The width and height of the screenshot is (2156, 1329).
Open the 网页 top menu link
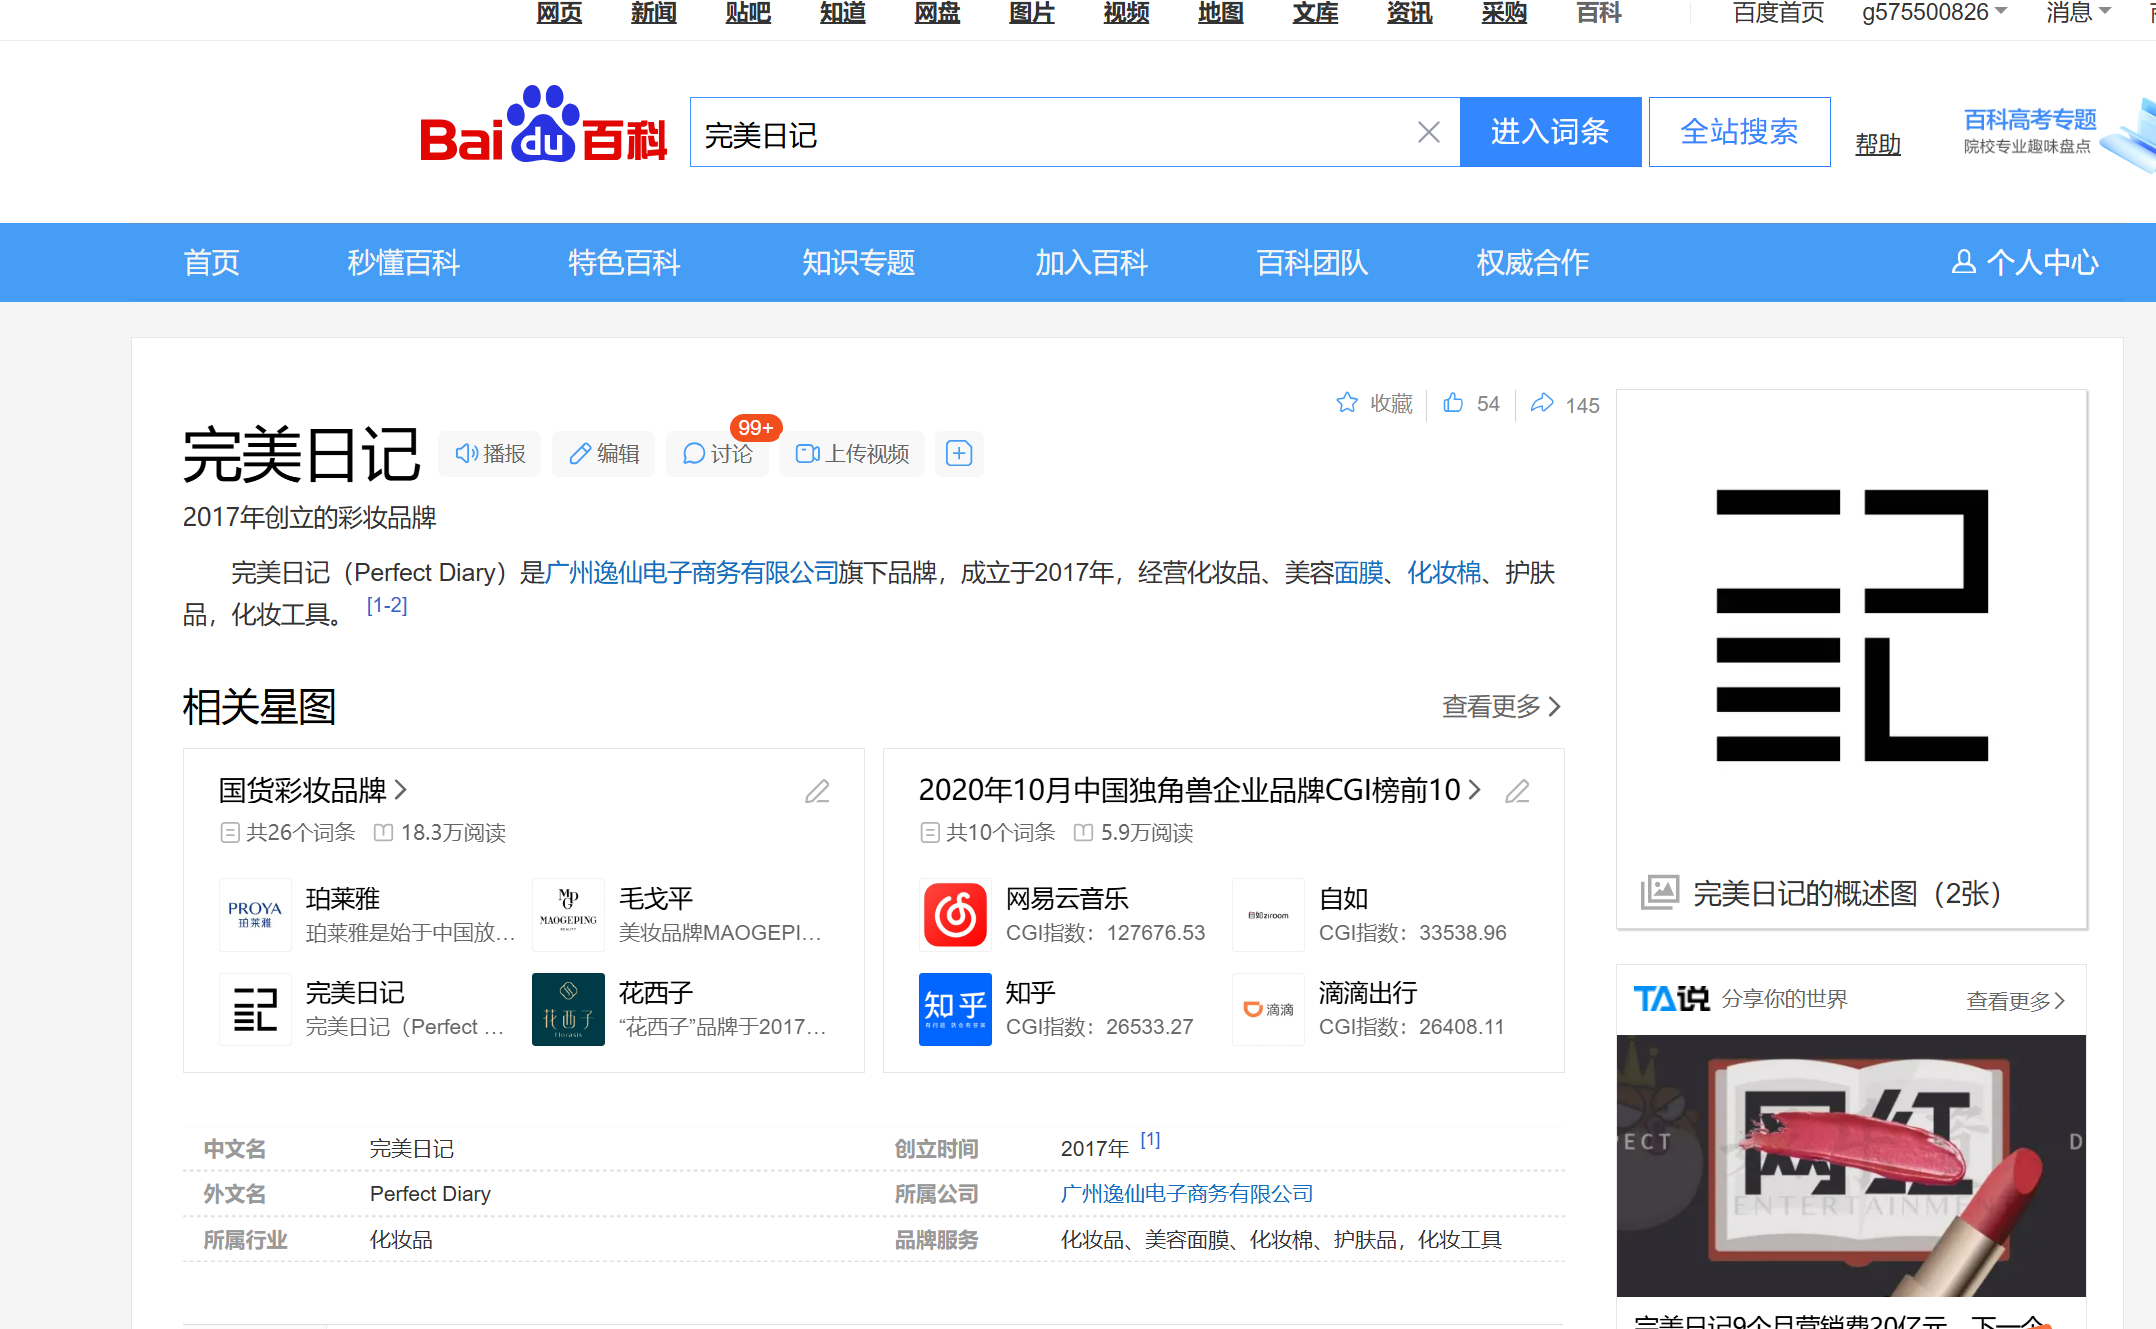[559, 13]
